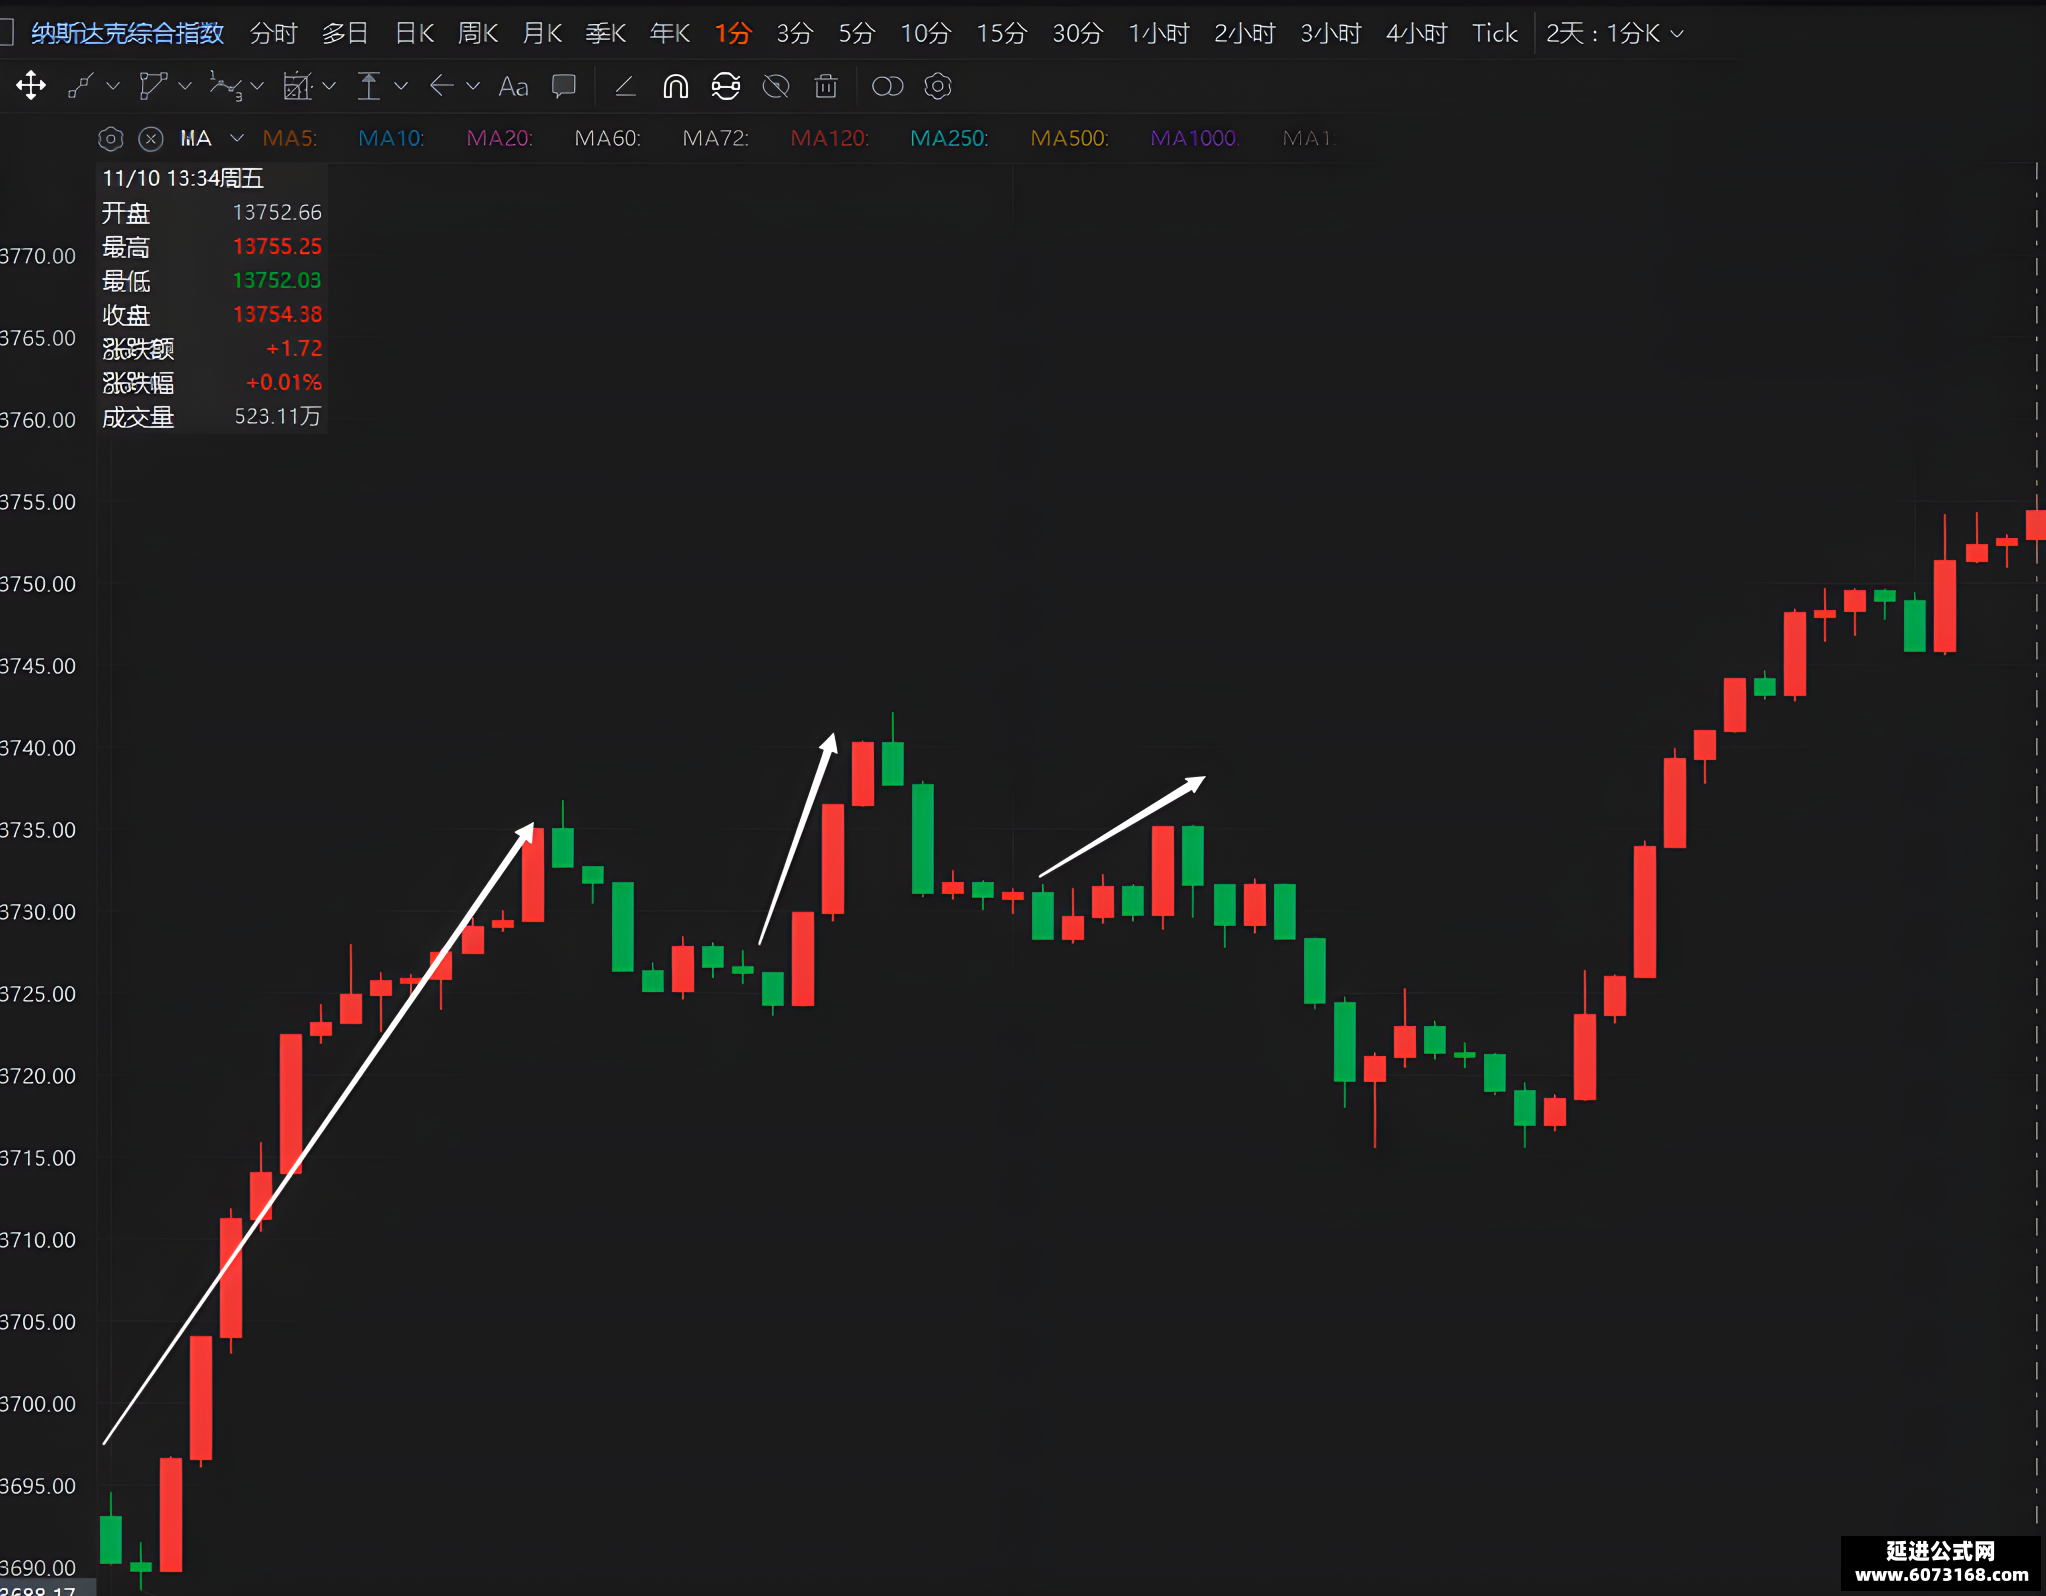
Task: Remove the MA indicator with X button
Action: (x=151, y=139)
